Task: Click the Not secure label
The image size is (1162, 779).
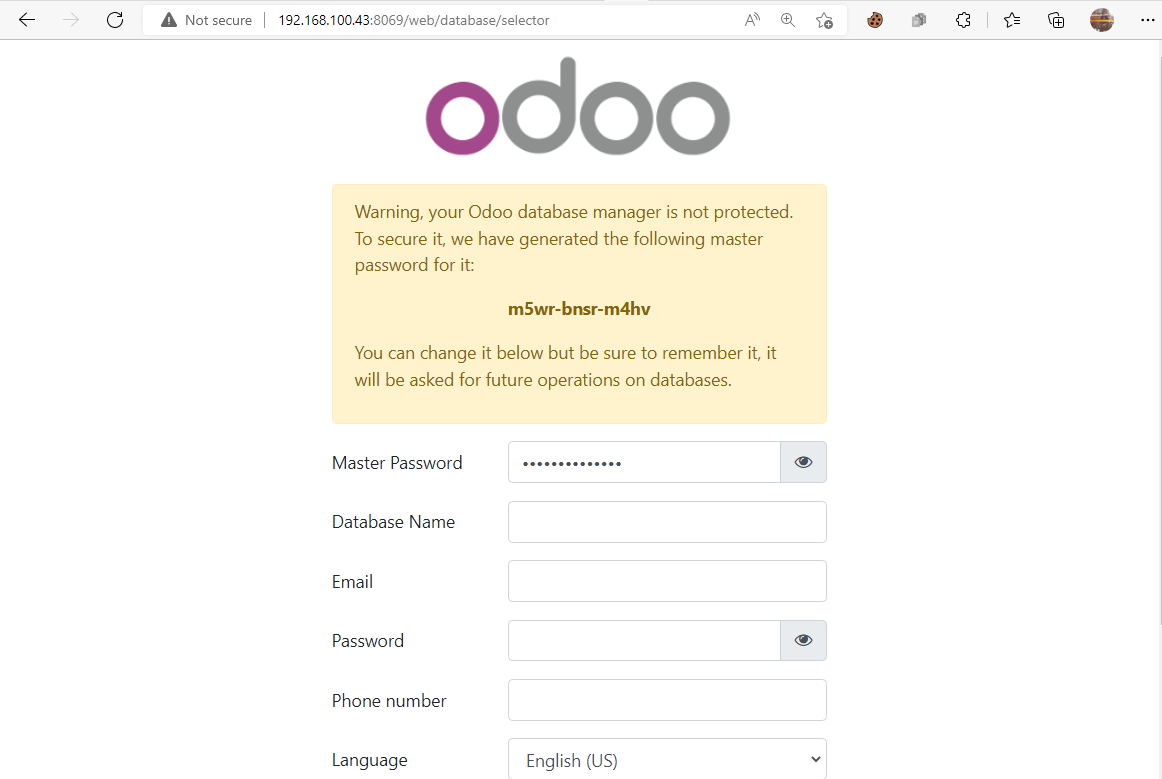Action: (x=216, y=20)
